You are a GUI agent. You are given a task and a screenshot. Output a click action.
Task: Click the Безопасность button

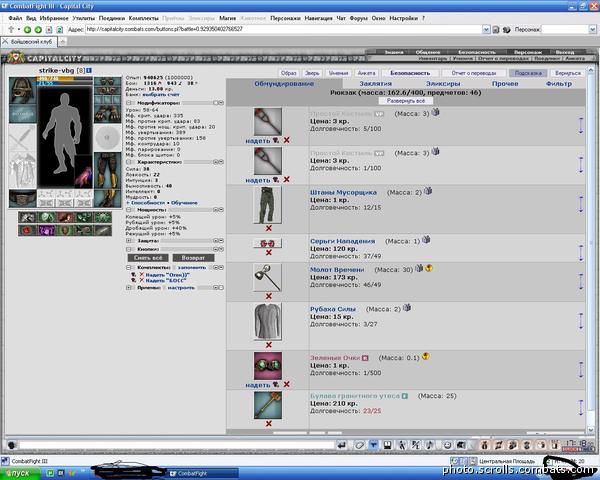[410, 73]
